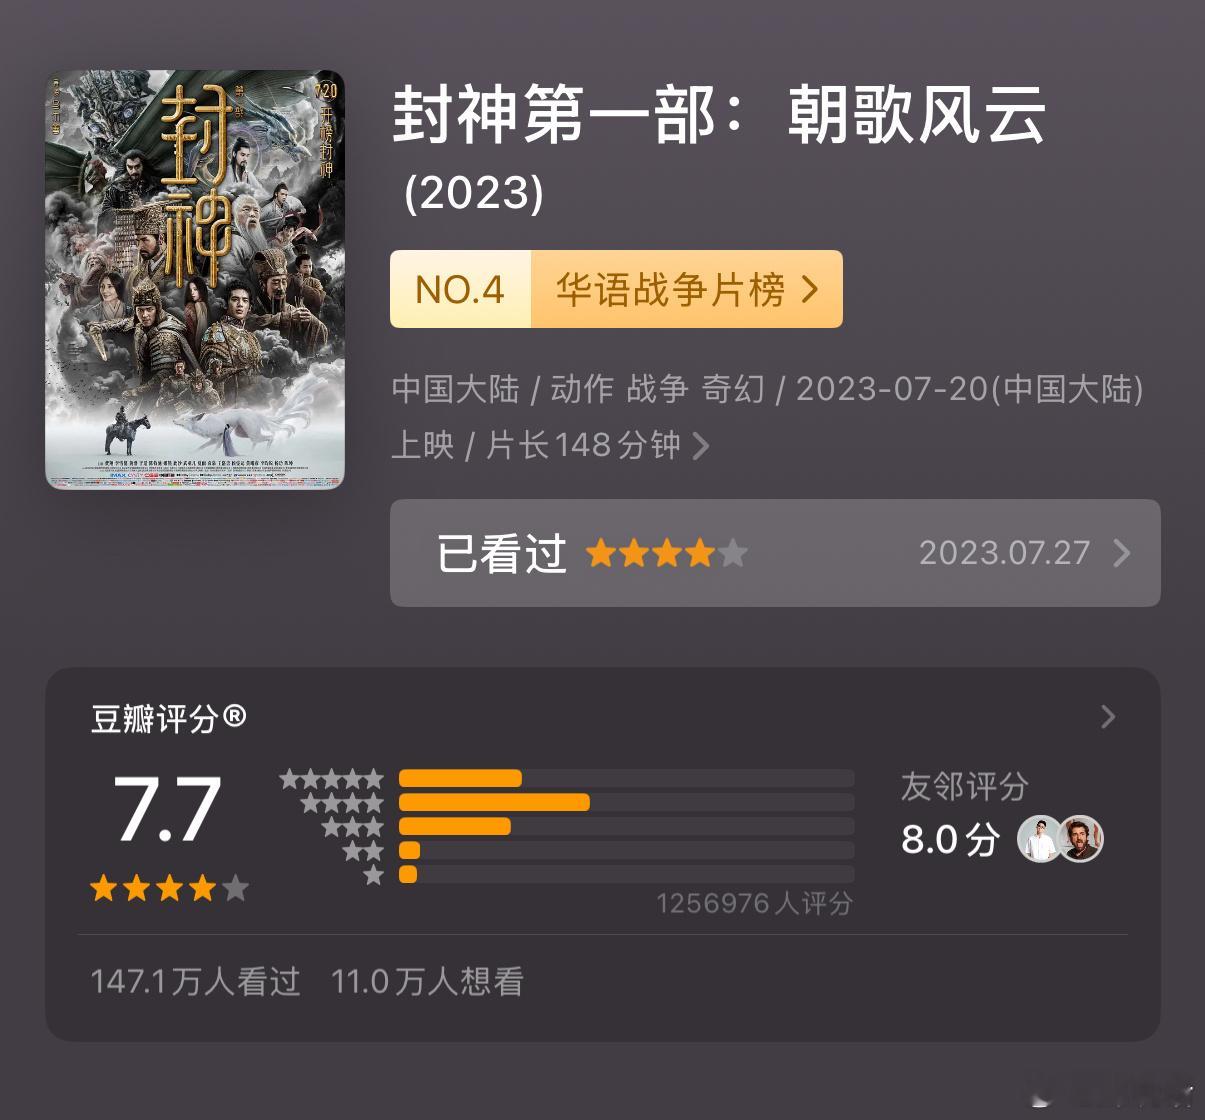Image resolution: width=1205 pixels, height=1120 pixels.
Task: Open the 已看过 watched status row
Action: tap(775, 553)
